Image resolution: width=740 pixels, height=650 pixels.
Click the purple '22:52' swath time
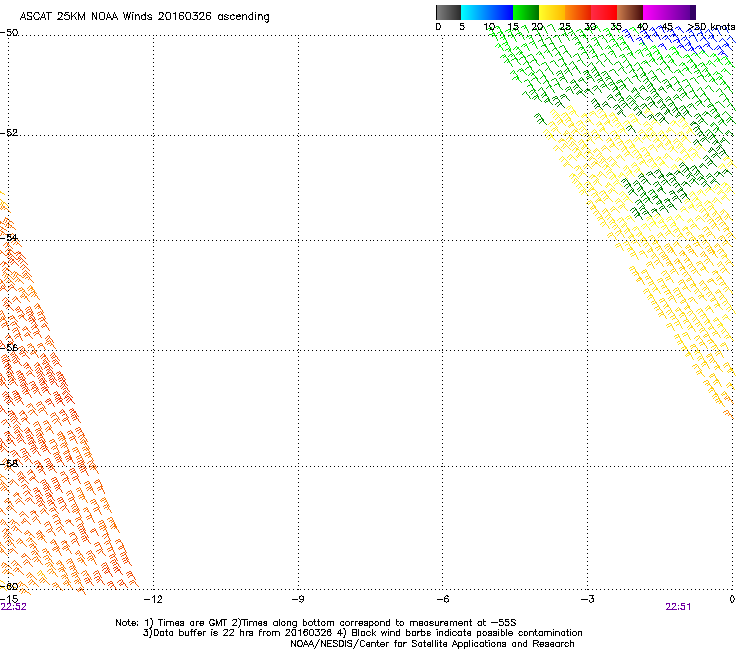(x=14, y=607)
